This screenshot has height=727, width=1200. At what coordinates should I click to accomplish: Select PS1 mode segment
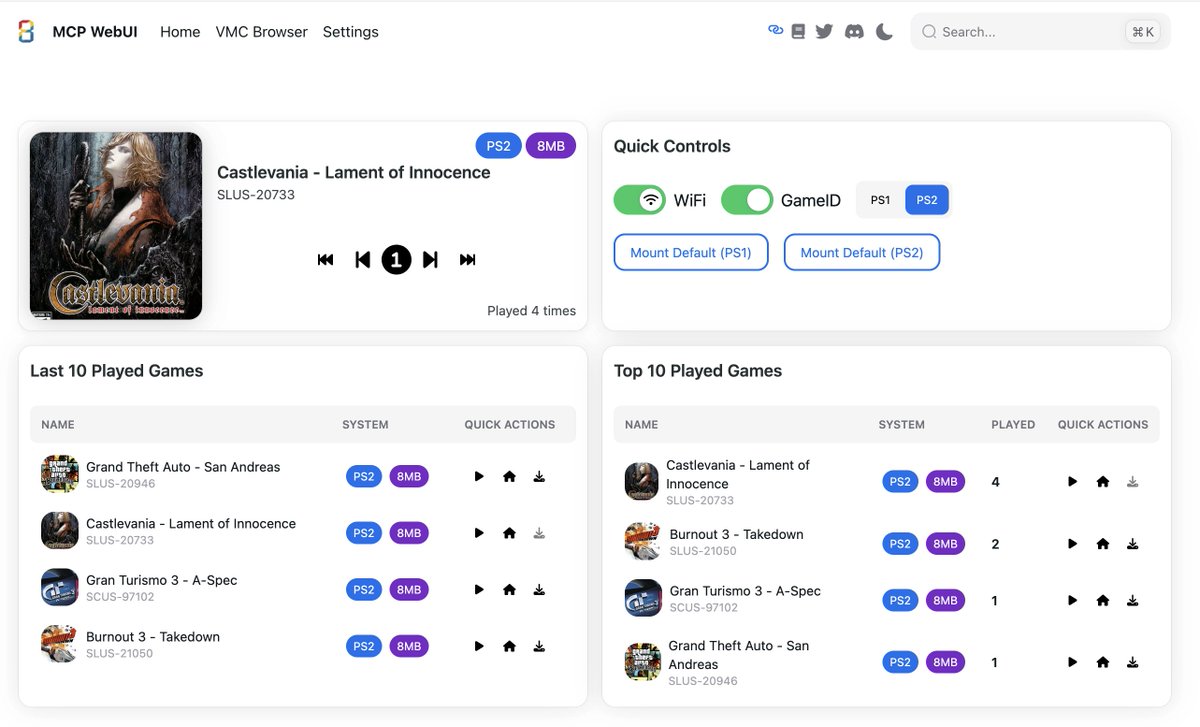coord(880,200)
